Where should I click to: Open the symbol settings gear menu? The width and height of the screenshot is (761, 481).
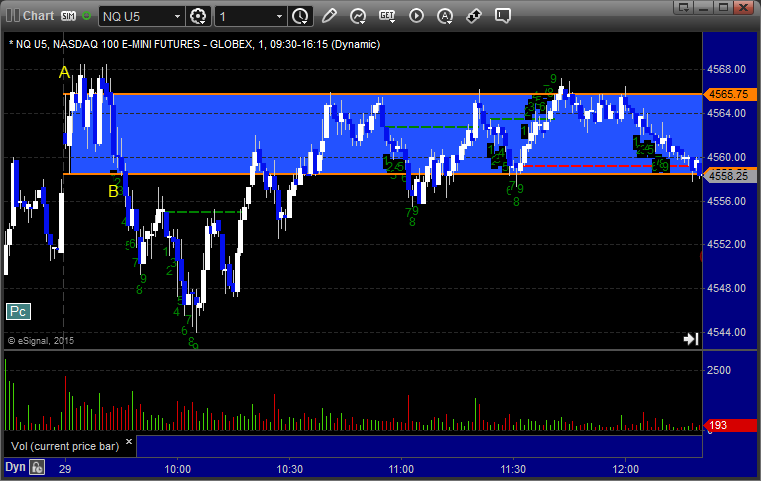[x=198, y=17]
